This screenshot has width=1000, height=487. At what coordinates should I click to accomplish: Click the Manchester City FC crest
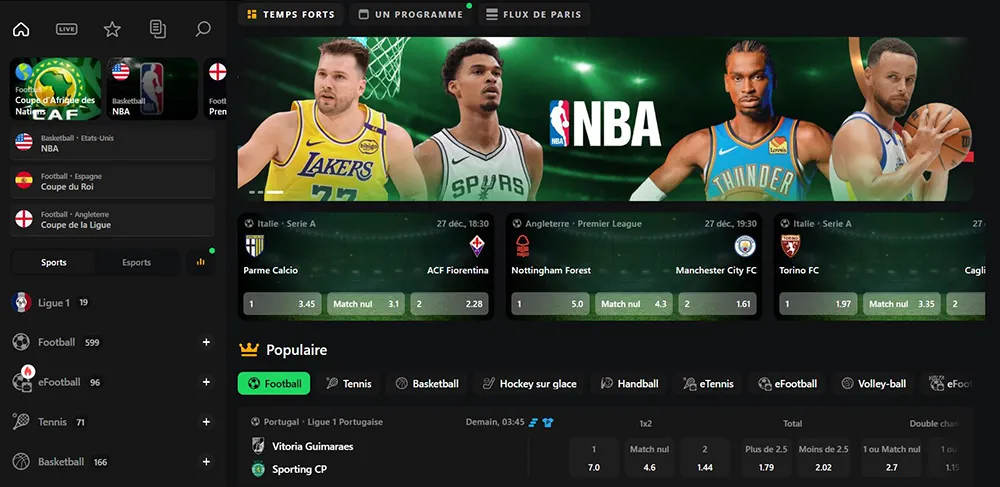point(745,246)
